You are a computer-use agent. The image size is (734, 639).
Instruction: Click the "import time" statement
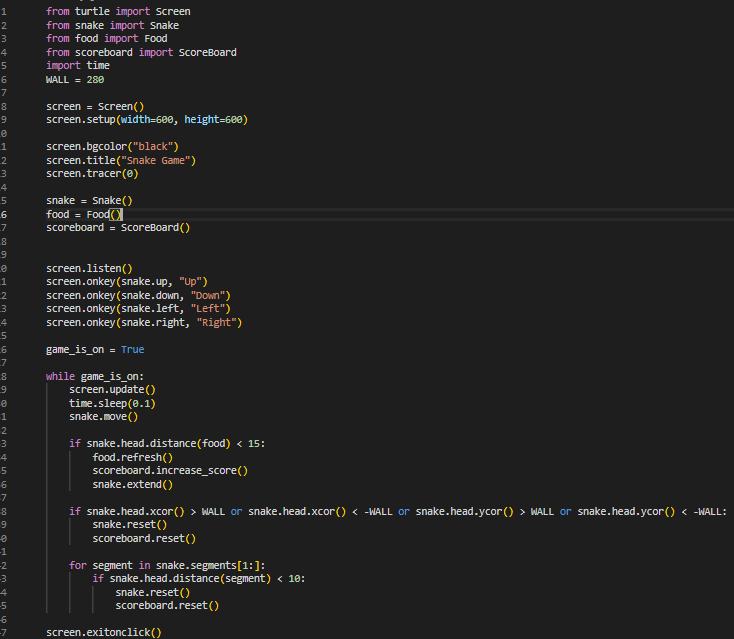point(78,66)
